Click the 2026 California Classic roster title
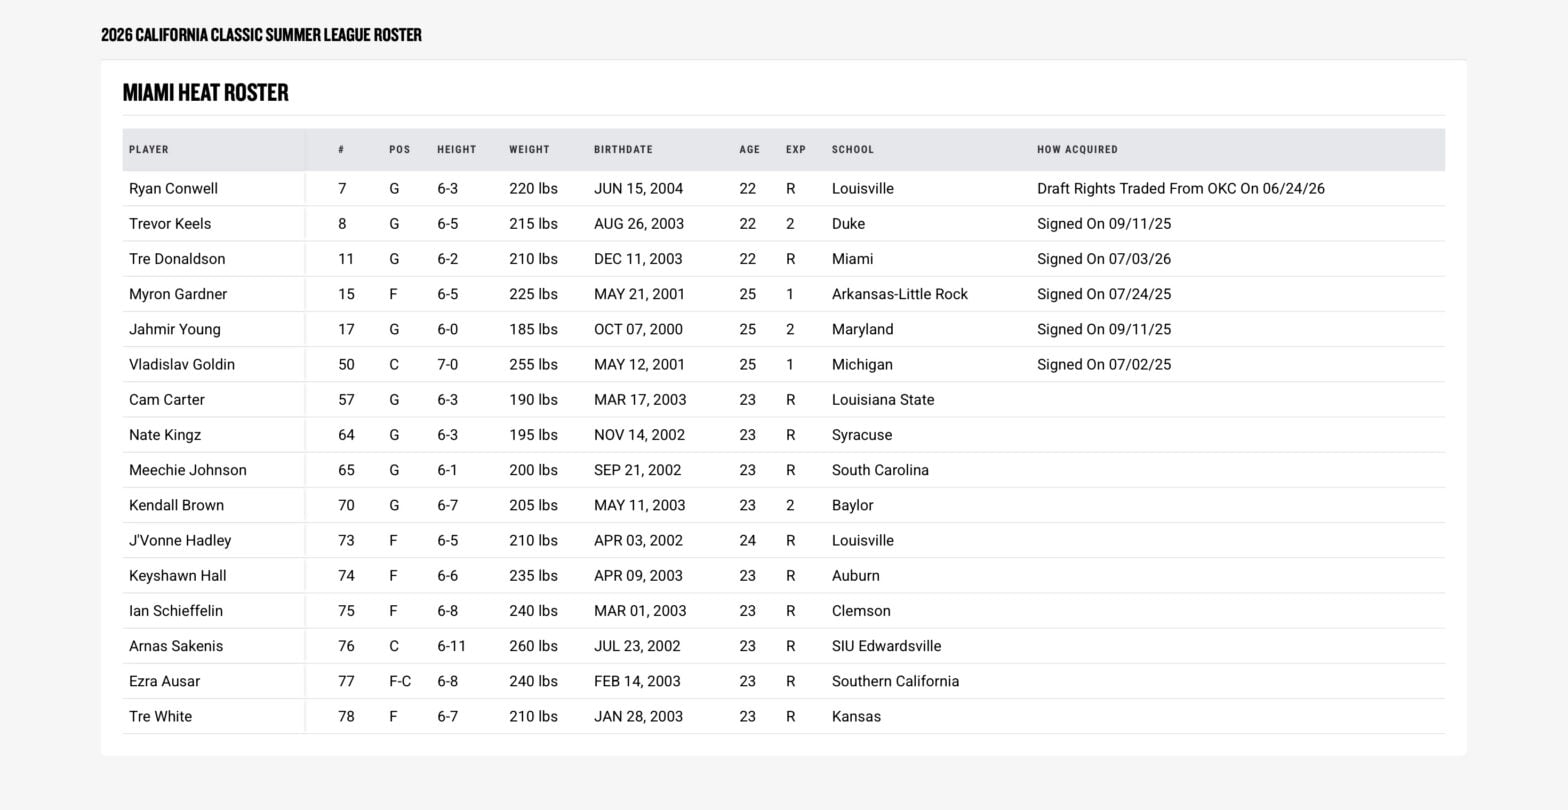Viewport: 1568px width, 810px height. pyautogui.click(x=261, y=35)
